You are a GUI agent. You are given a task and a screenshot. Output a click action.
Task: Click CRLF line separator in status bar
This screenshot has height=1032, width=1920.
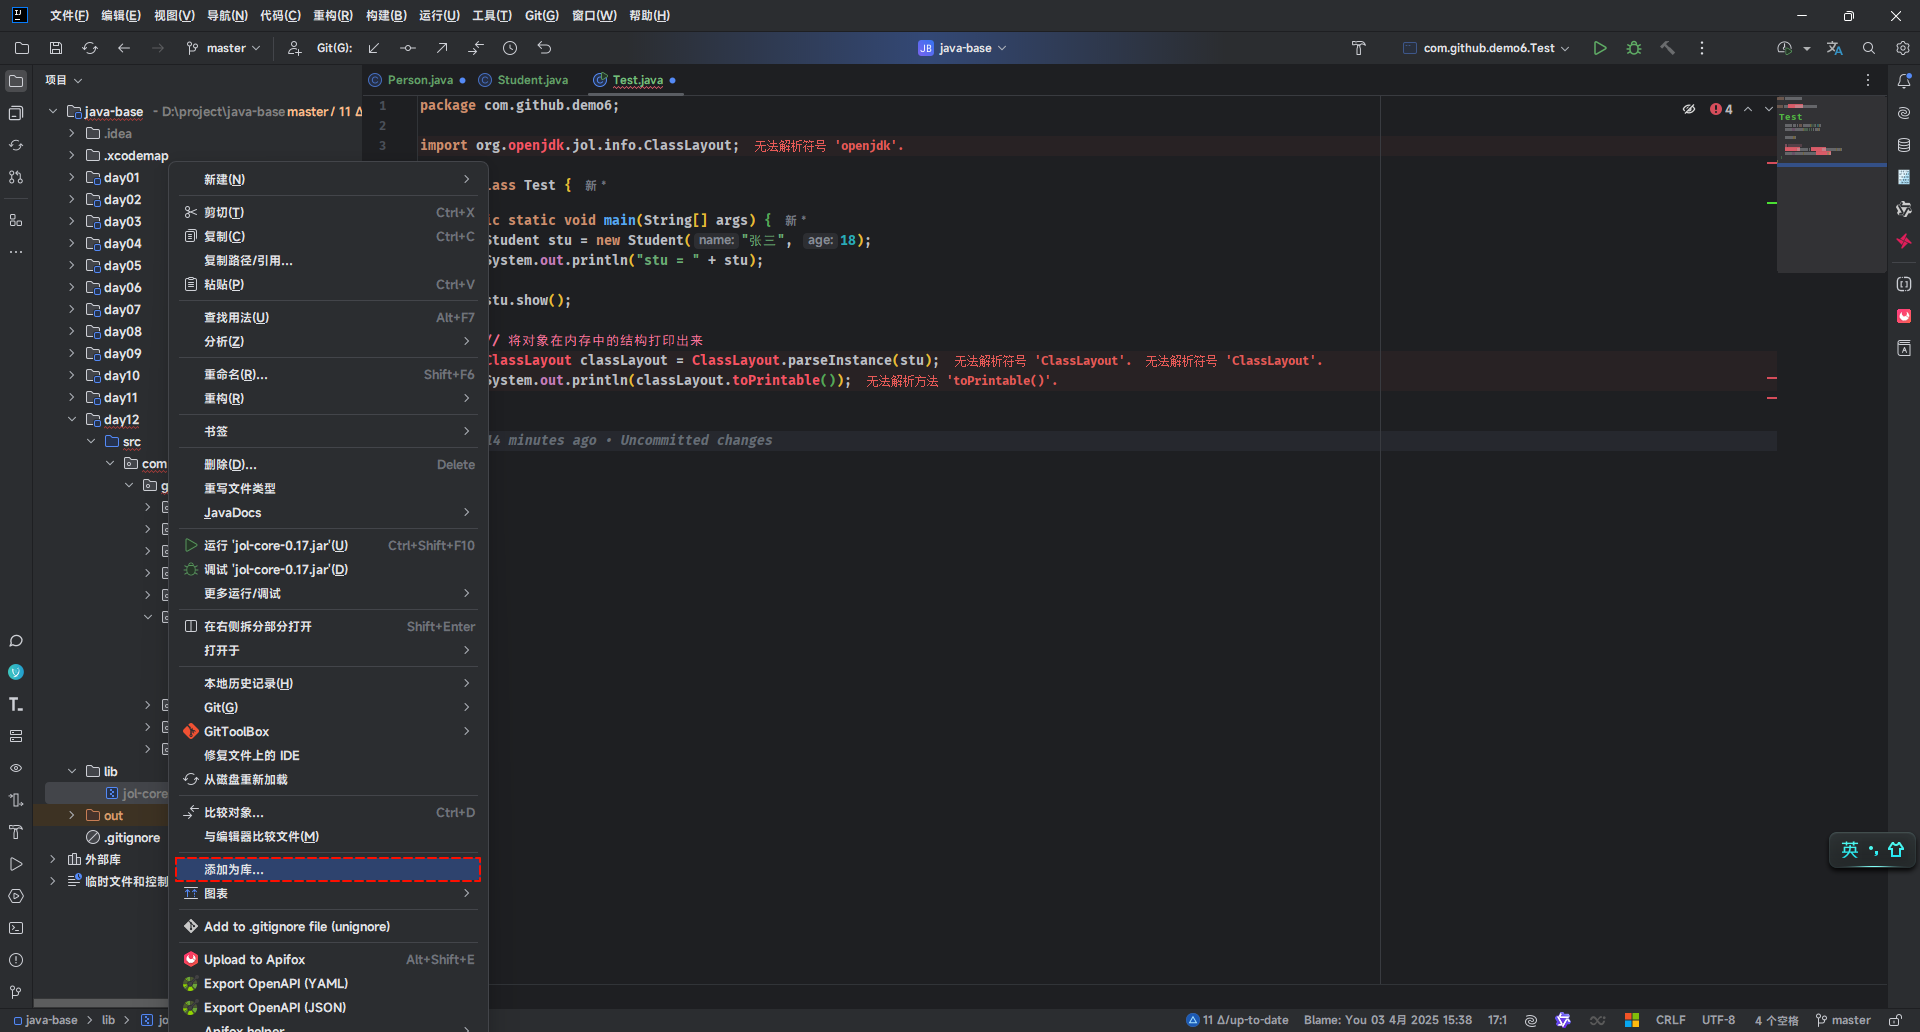1670,1020
